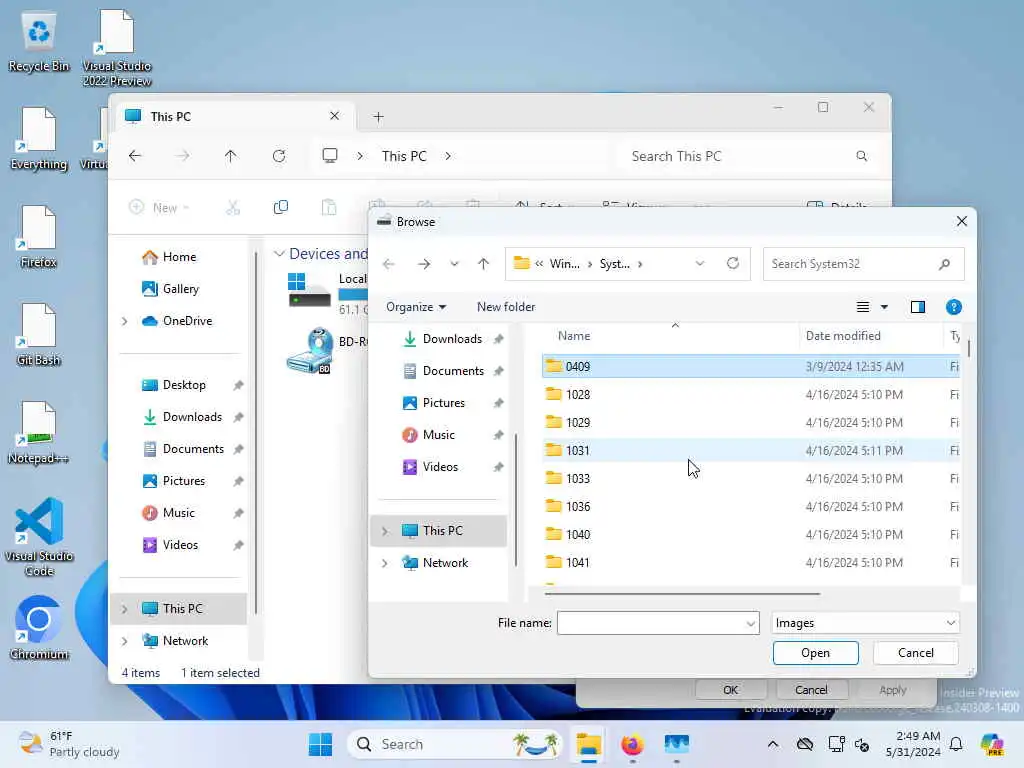Viewport: 1024px width, 768px height.
Task: Click Cancel in the Browse dialog
Action: [x=916, y=653]
